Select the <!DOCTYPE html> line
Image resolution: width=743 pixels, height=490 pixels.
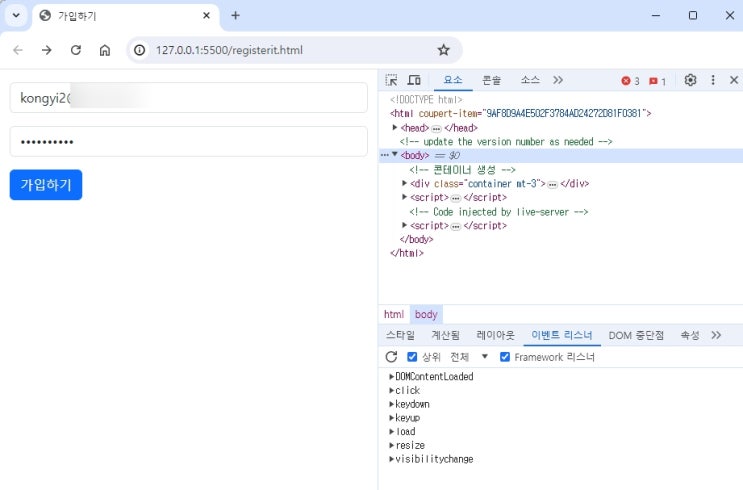click(426, 100)
